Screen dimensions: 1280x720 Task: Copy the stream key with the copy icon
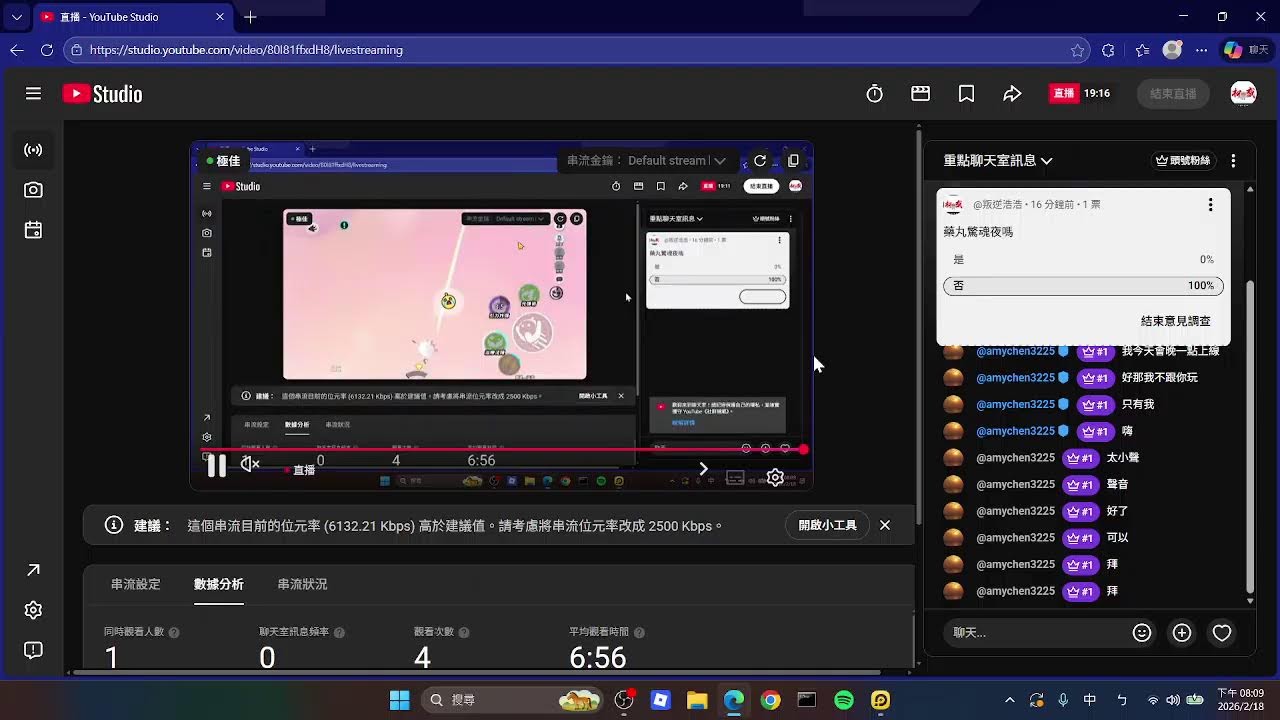pos(793,160)
